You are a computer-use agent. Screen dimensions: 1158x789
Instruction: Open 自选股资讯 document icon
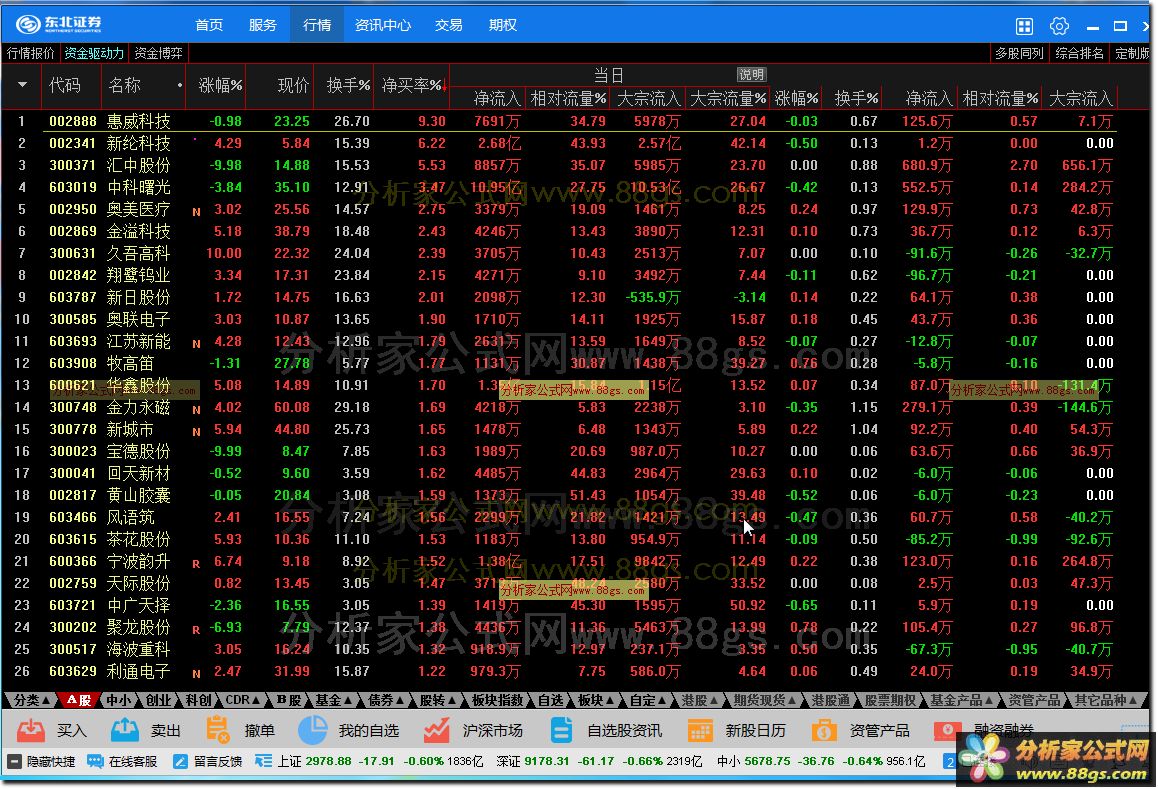point(561,730)
